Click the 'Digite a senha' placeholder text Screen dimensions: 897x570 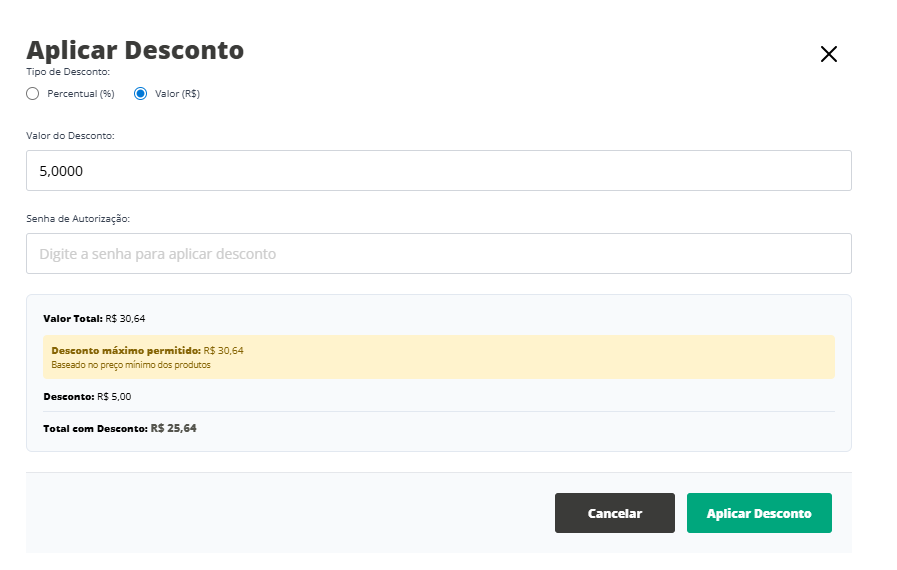[x=157, y=254]
